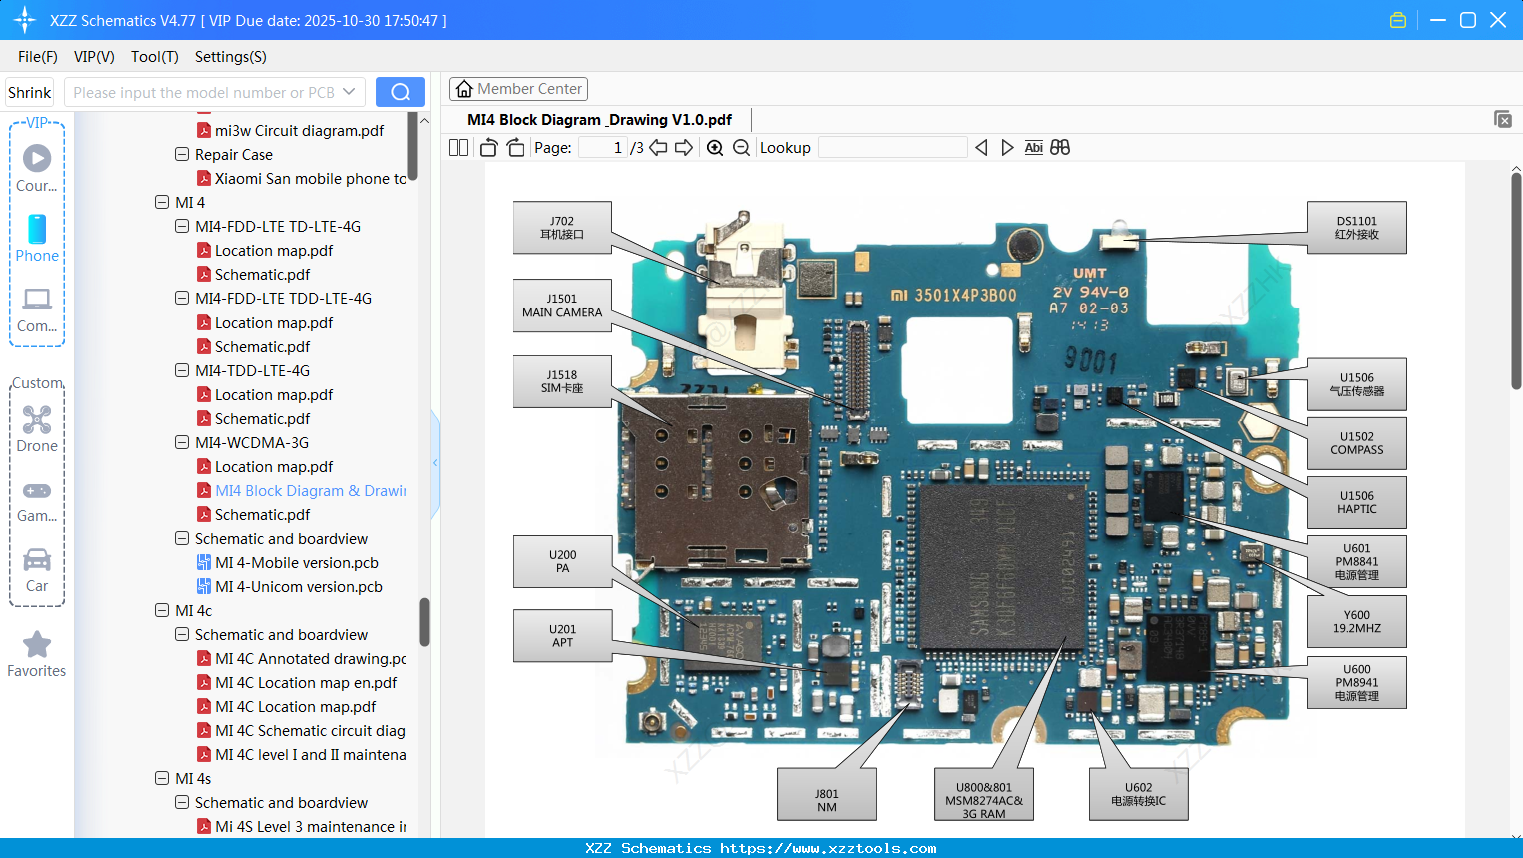Click the Shrink button
The height and width of the screenshot is (858, 1523).
coord(29,91)
